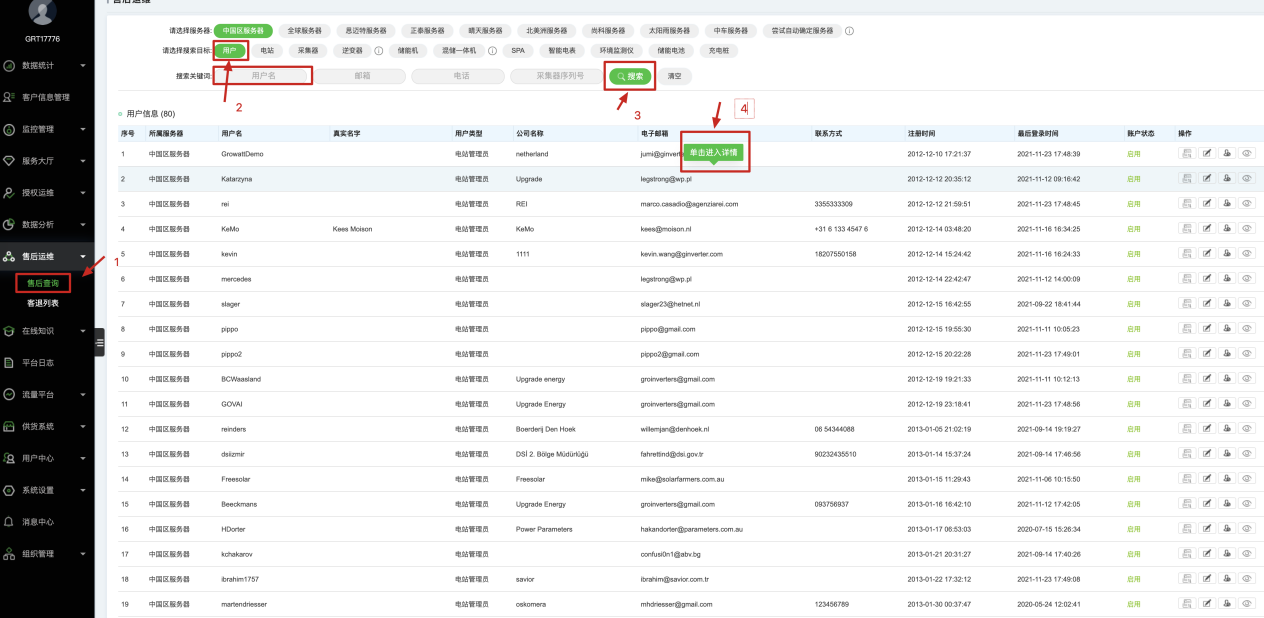Click the green 搜索 search button
The width and height of the screenshot is (1264, 618).
(x=630, y=76)
